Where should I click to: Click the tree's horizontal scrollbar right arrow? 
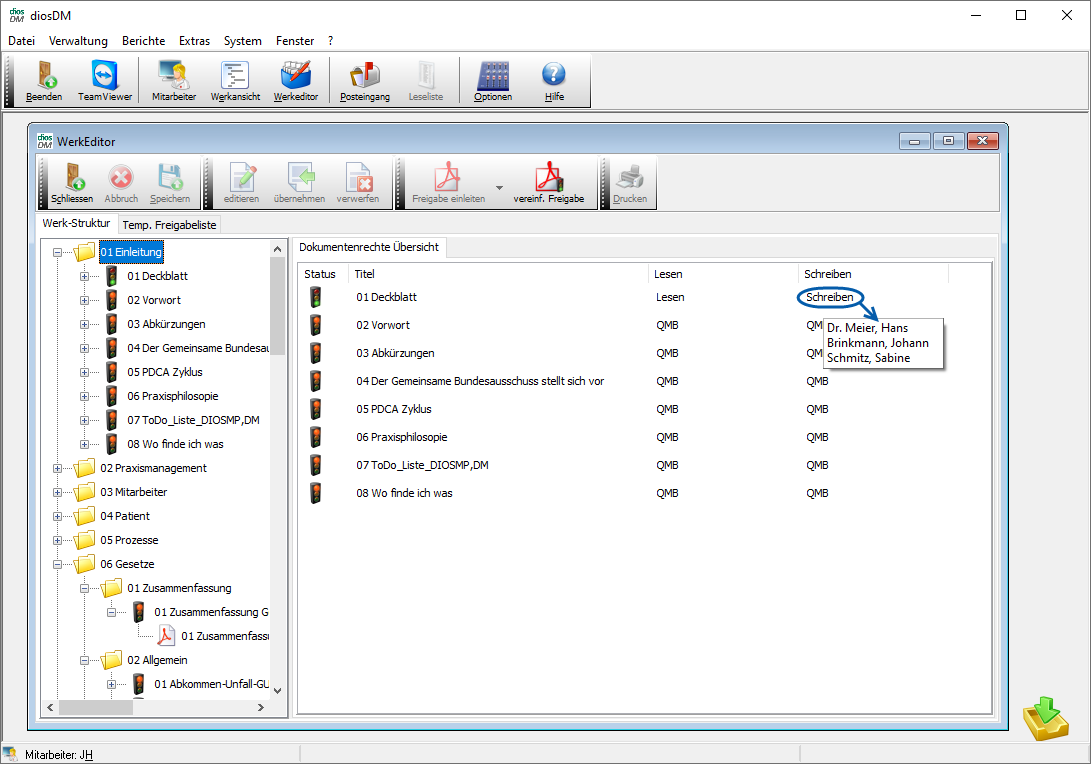point(261,707)
